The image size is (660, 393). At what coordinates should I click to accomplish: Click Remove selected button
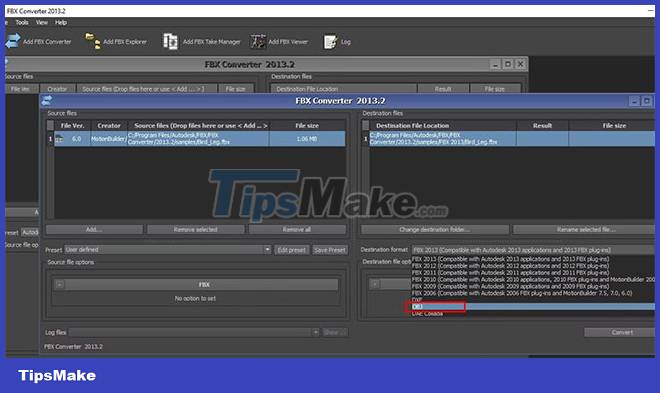(195, 229)
